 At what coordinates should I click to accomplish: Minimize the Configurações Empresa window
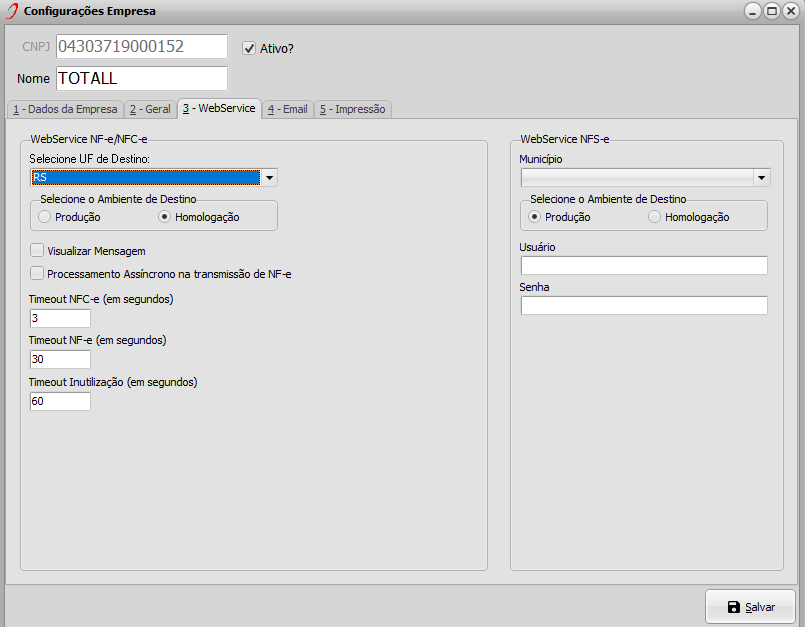pyautogui.click(x=753, y=11)
